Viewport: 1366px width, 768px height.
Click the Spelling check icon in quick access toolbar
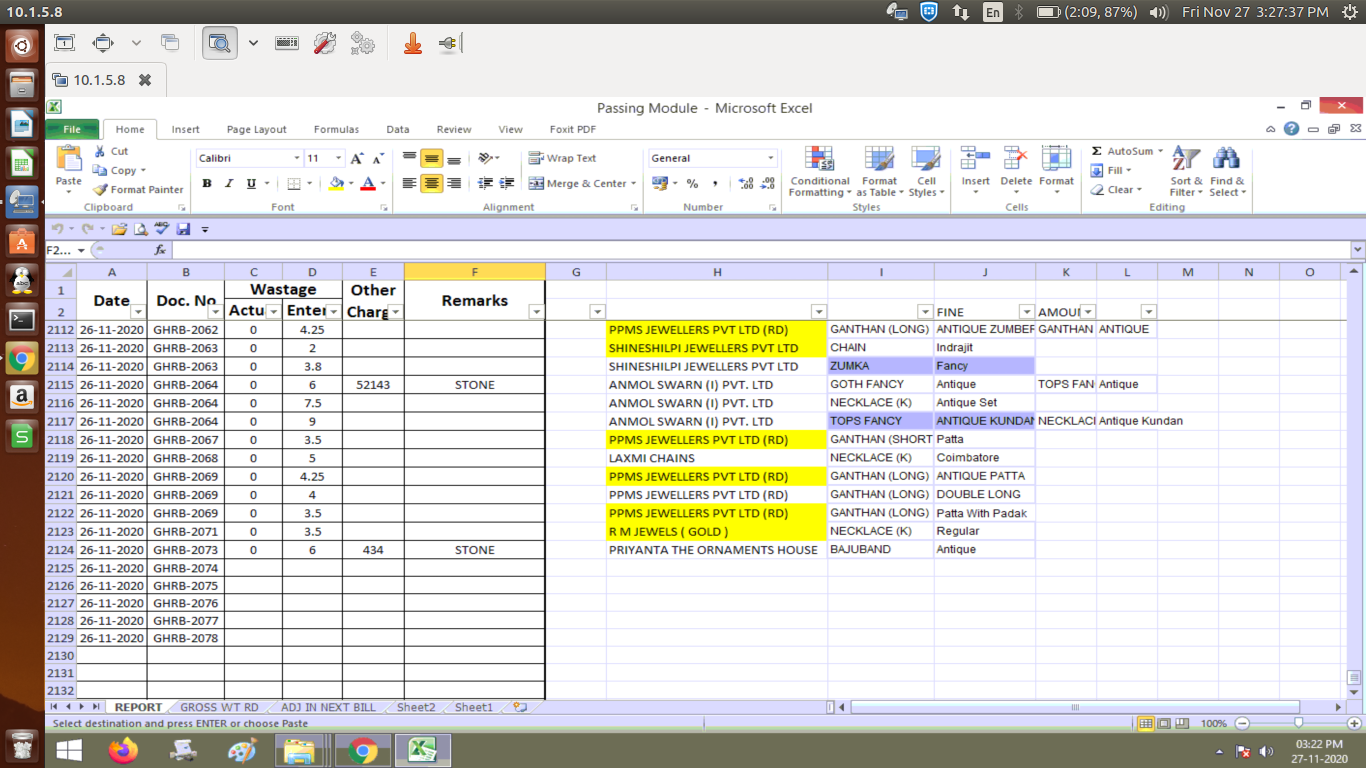click(162, 229)
